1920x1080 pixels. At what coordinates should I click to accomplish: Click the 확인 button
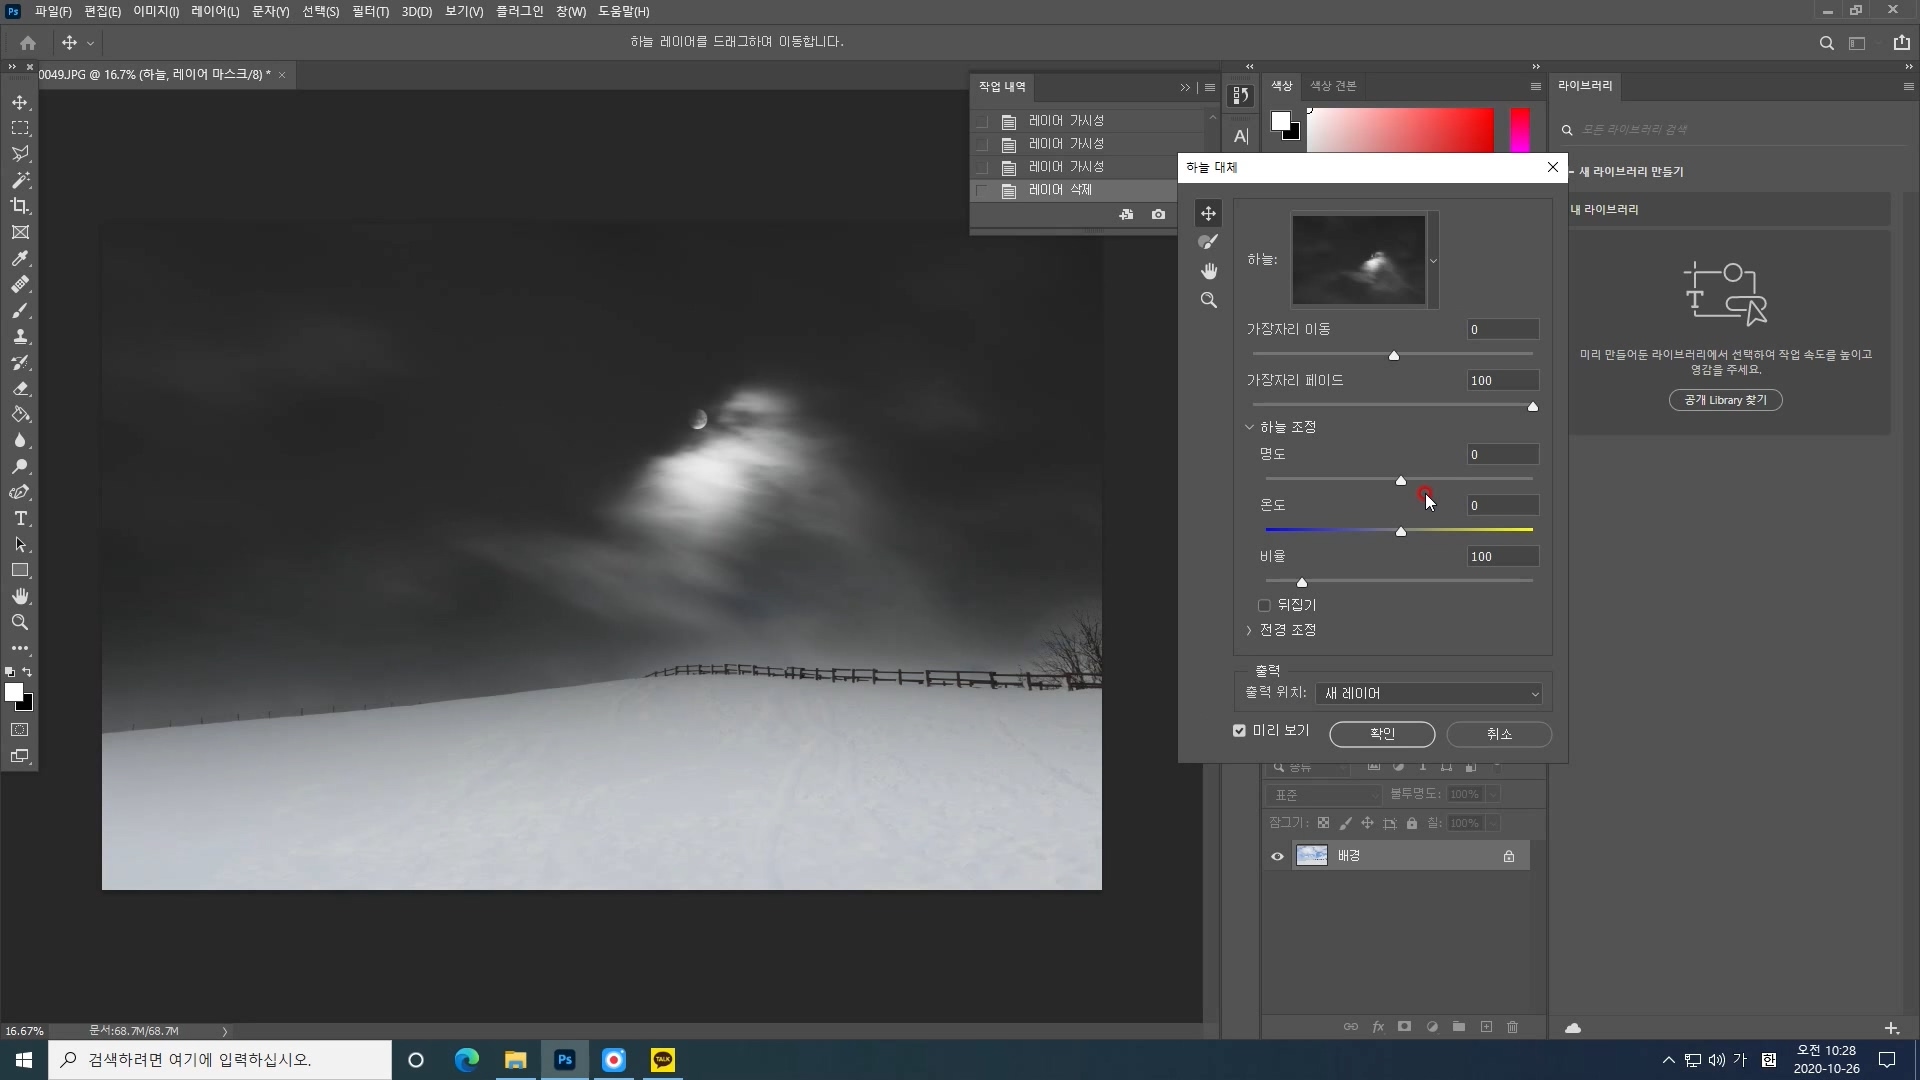(1382, 734)
